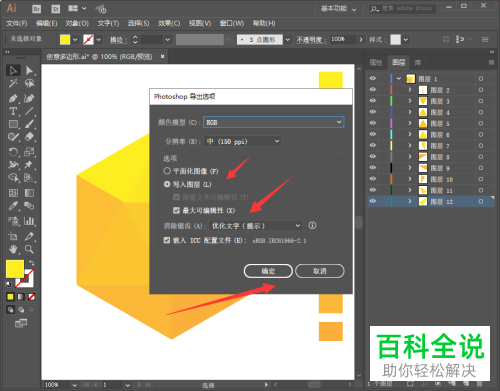Select the Lasso tool
This screenshot has width=500, height=391.
coord(29,83)
